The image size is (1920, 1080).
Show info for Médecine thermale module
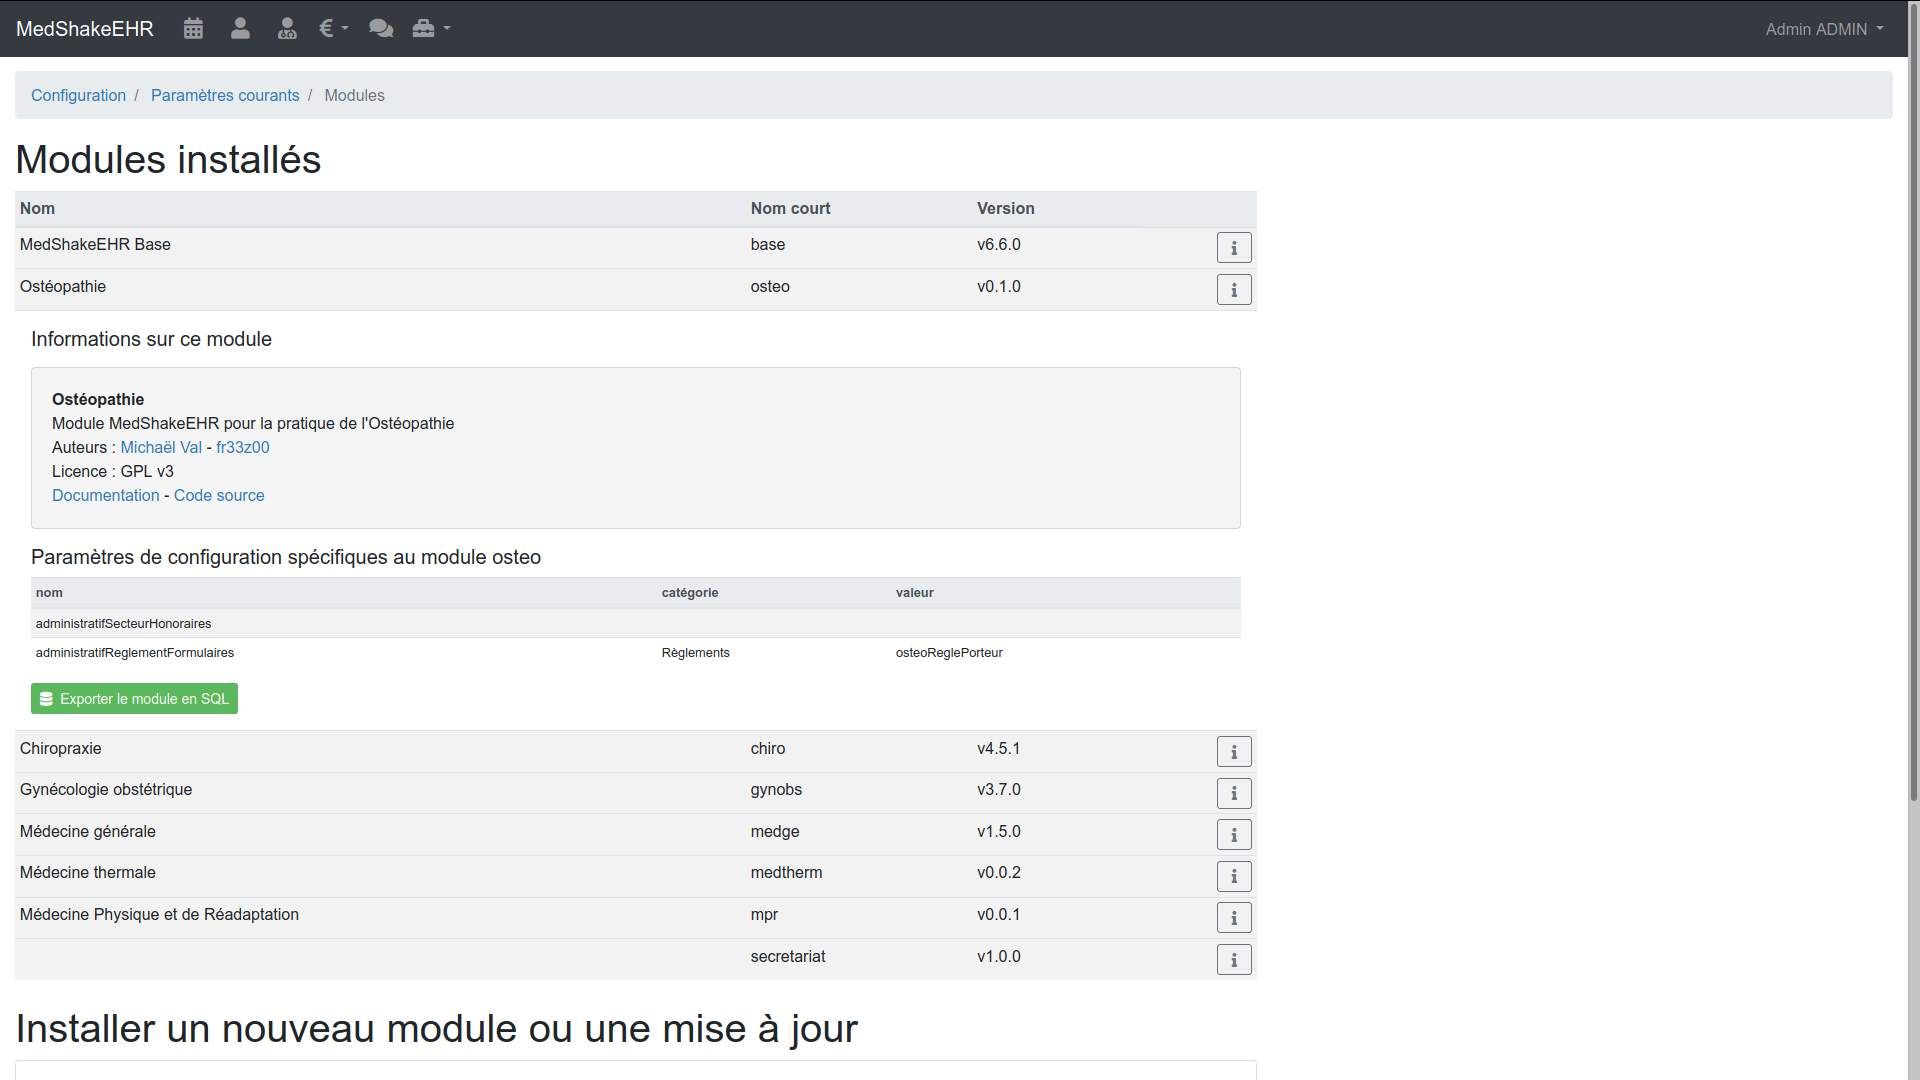(x=1234, y=877)
